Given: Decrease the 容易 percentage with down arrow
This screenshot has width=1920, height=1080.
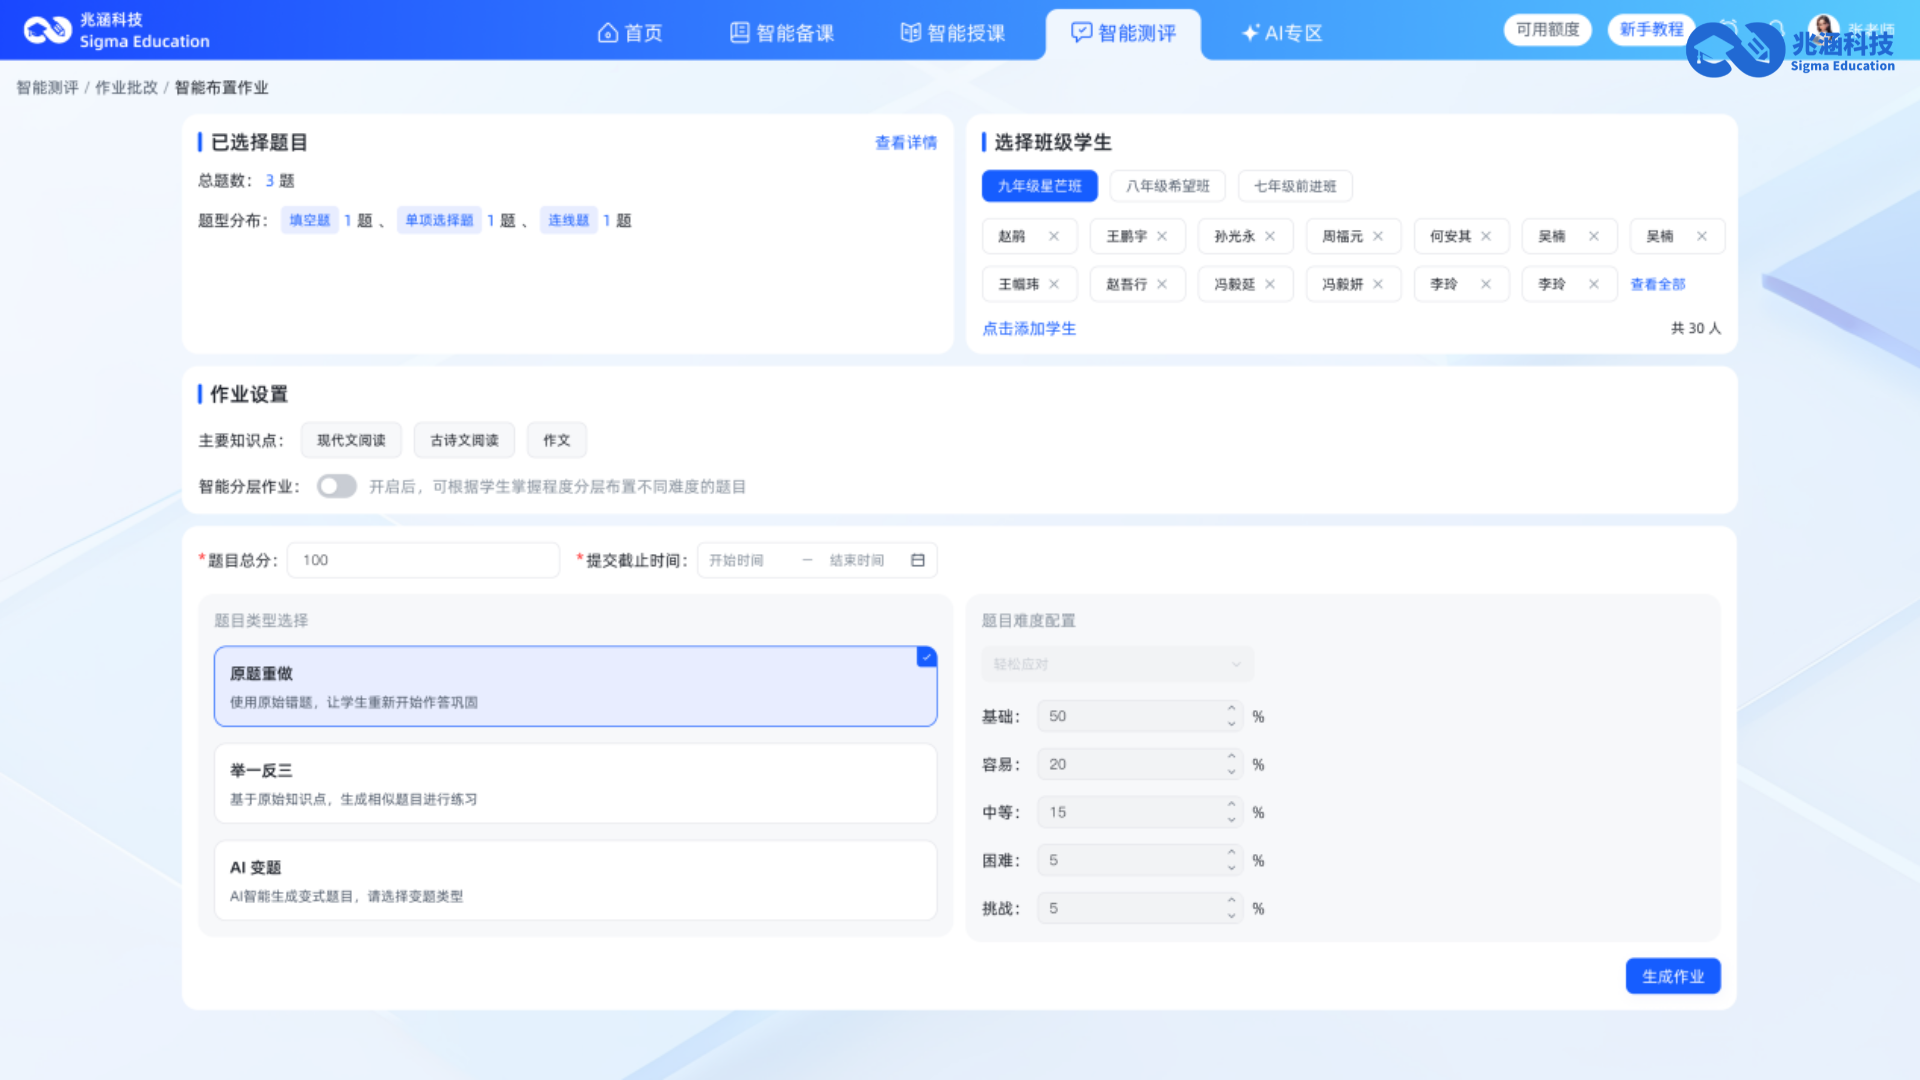Looking at the screenshot, I should point(1232,771).
